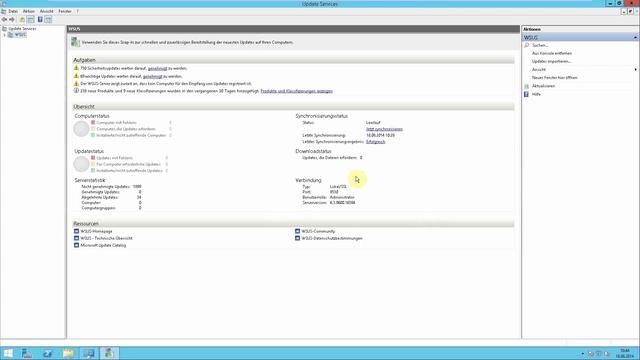Viewport: 640px width, 360px height.
Task: Open File Explorer from the taskbar
Action: pyautogui.click(x=68, y=353)
